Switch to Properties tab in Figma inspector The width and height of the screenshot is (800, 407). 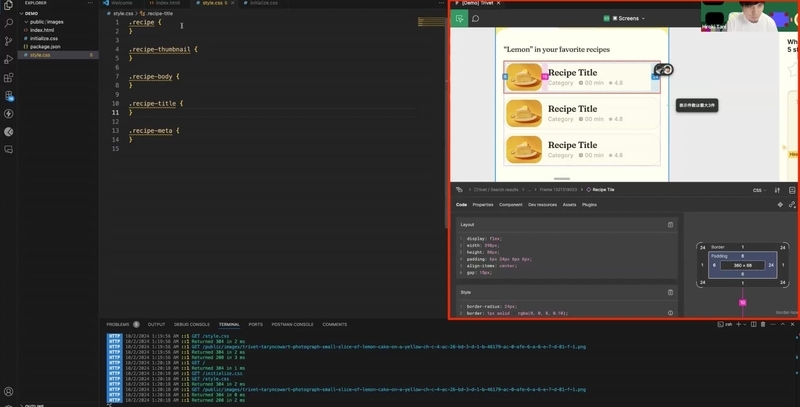click(x=483, y=205)
